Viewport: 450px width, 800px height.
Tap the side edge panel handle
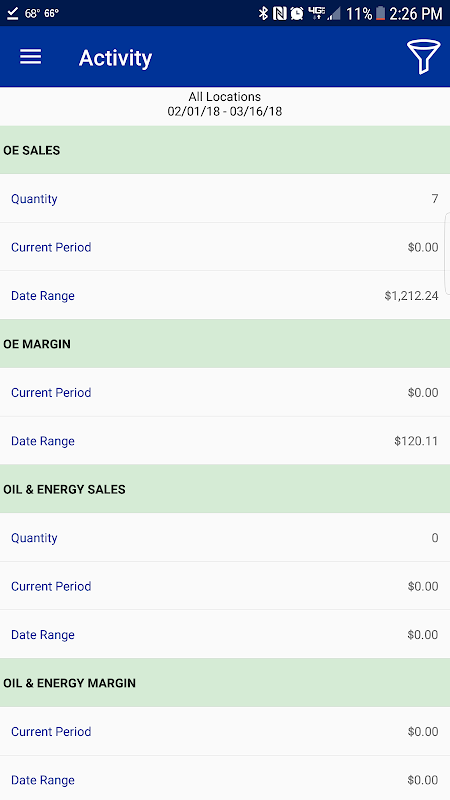click(x=447, y=253)
